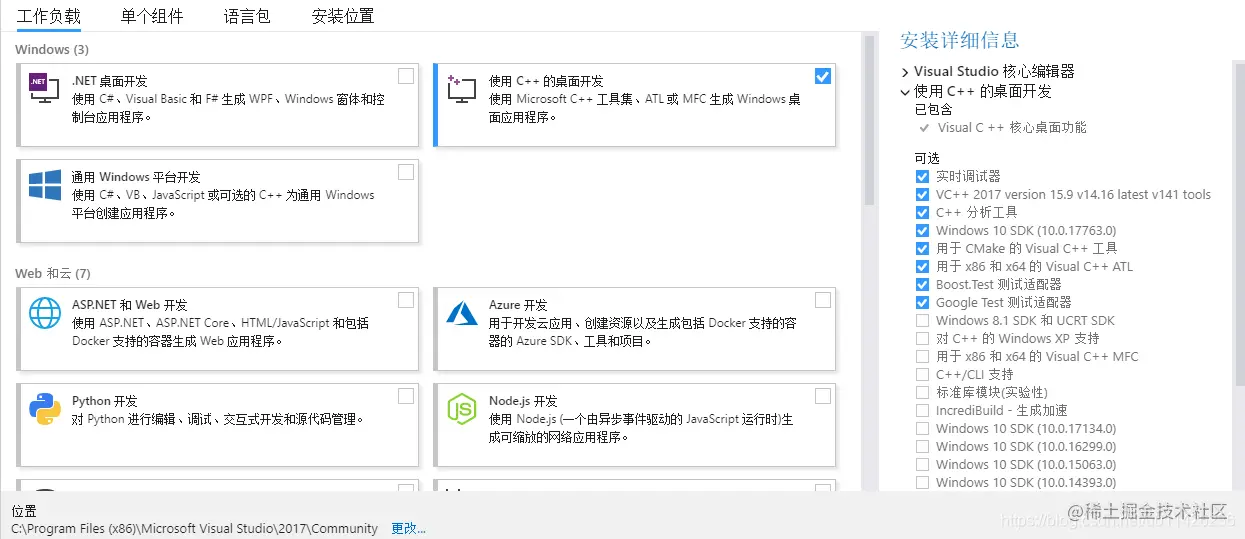This screenshot has width=1245, height=539.
Task: Enable IncrediBuild - 生成加速 option
Action: (922, 410)
